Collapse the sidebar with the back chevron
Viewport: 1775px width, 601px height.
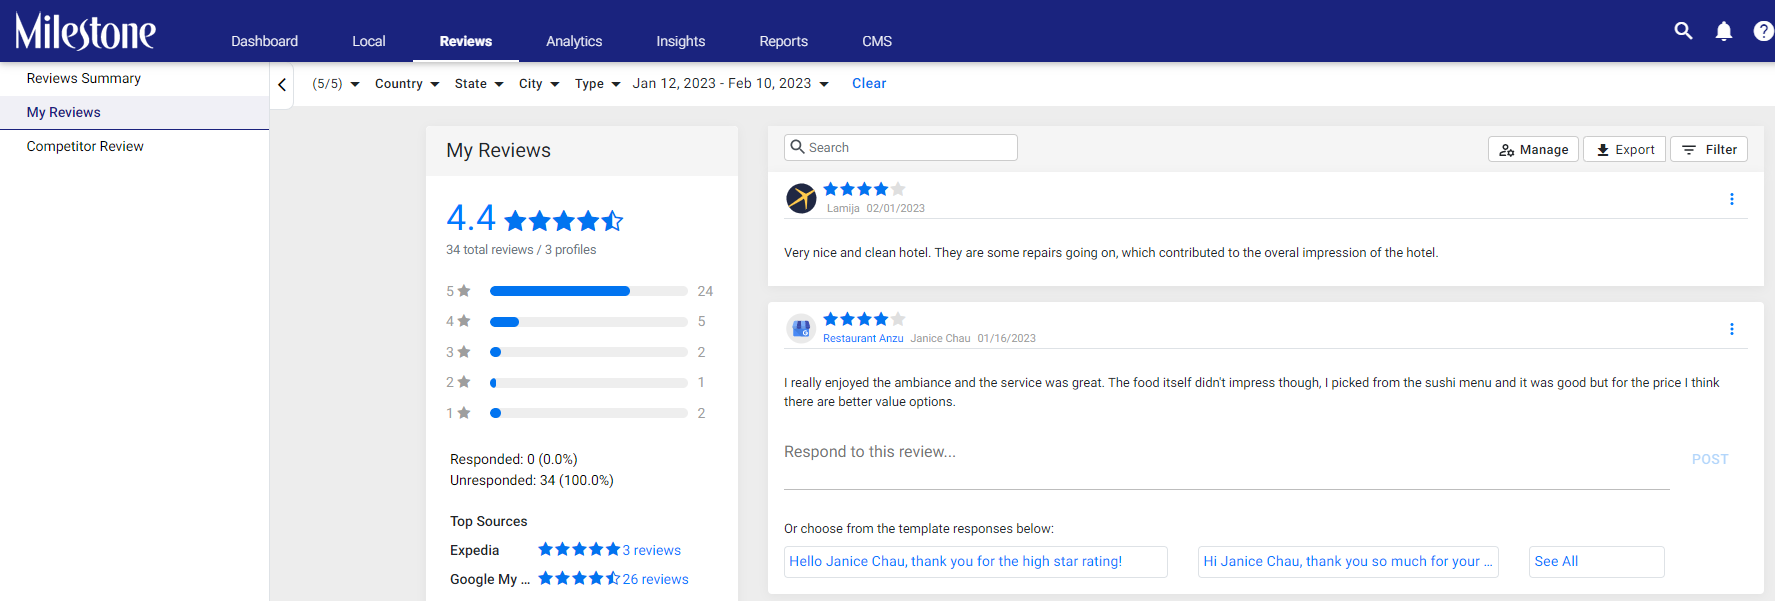[282, 85]
